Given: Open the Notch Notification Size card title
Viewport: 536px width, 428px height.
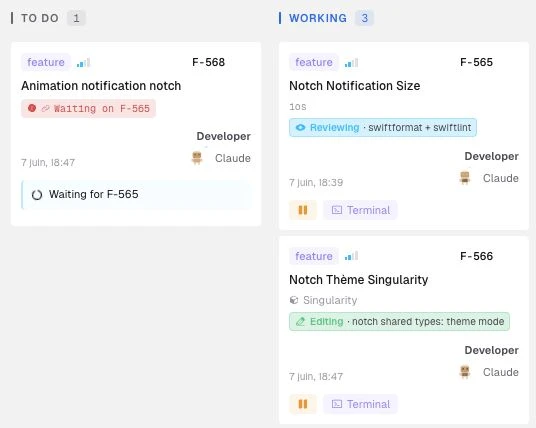Looking at the screenshot, I should click(354, 86).
